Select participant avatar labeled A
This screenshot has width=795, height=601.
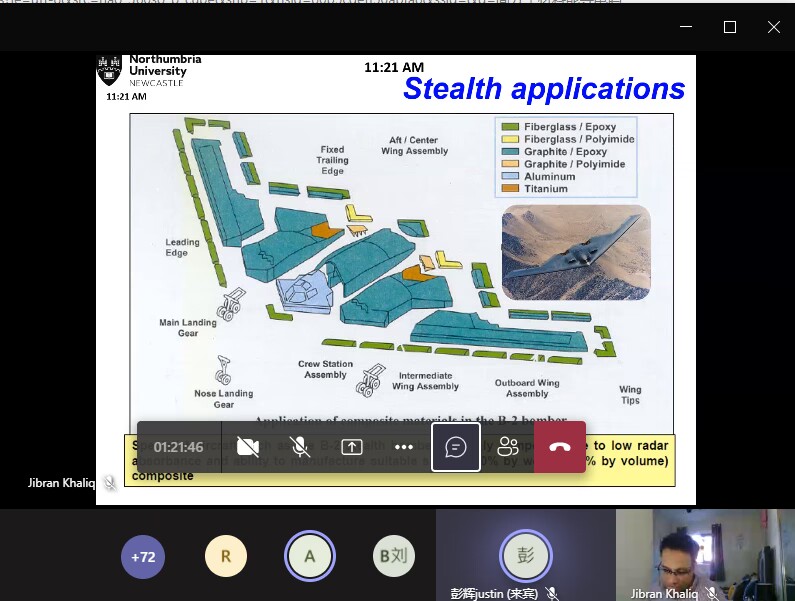310,557
